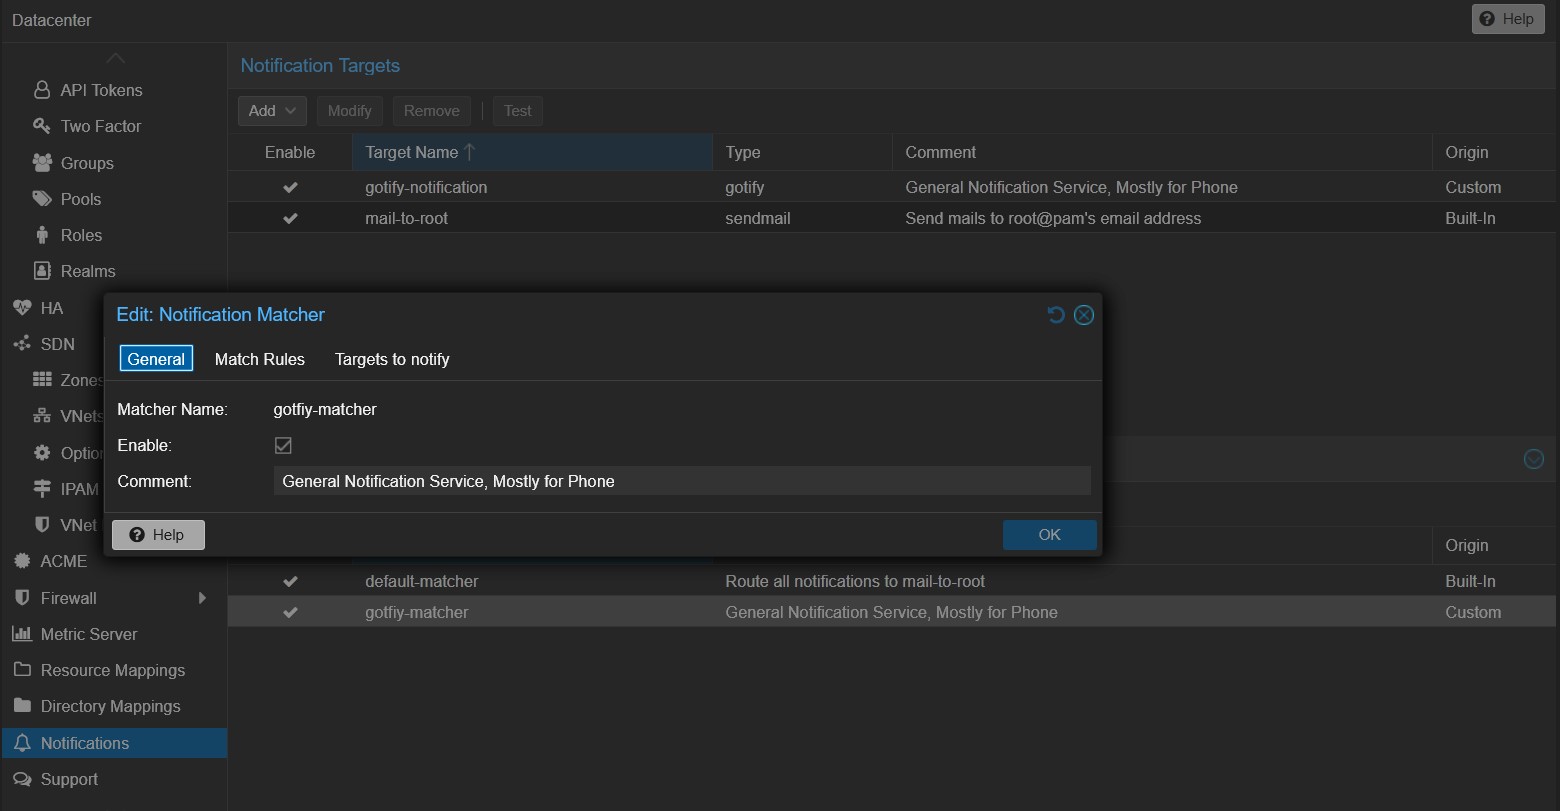This screenshot has width=1560, height=811.
Task: Open the Zones grid icon
Action: click(42, 380)
